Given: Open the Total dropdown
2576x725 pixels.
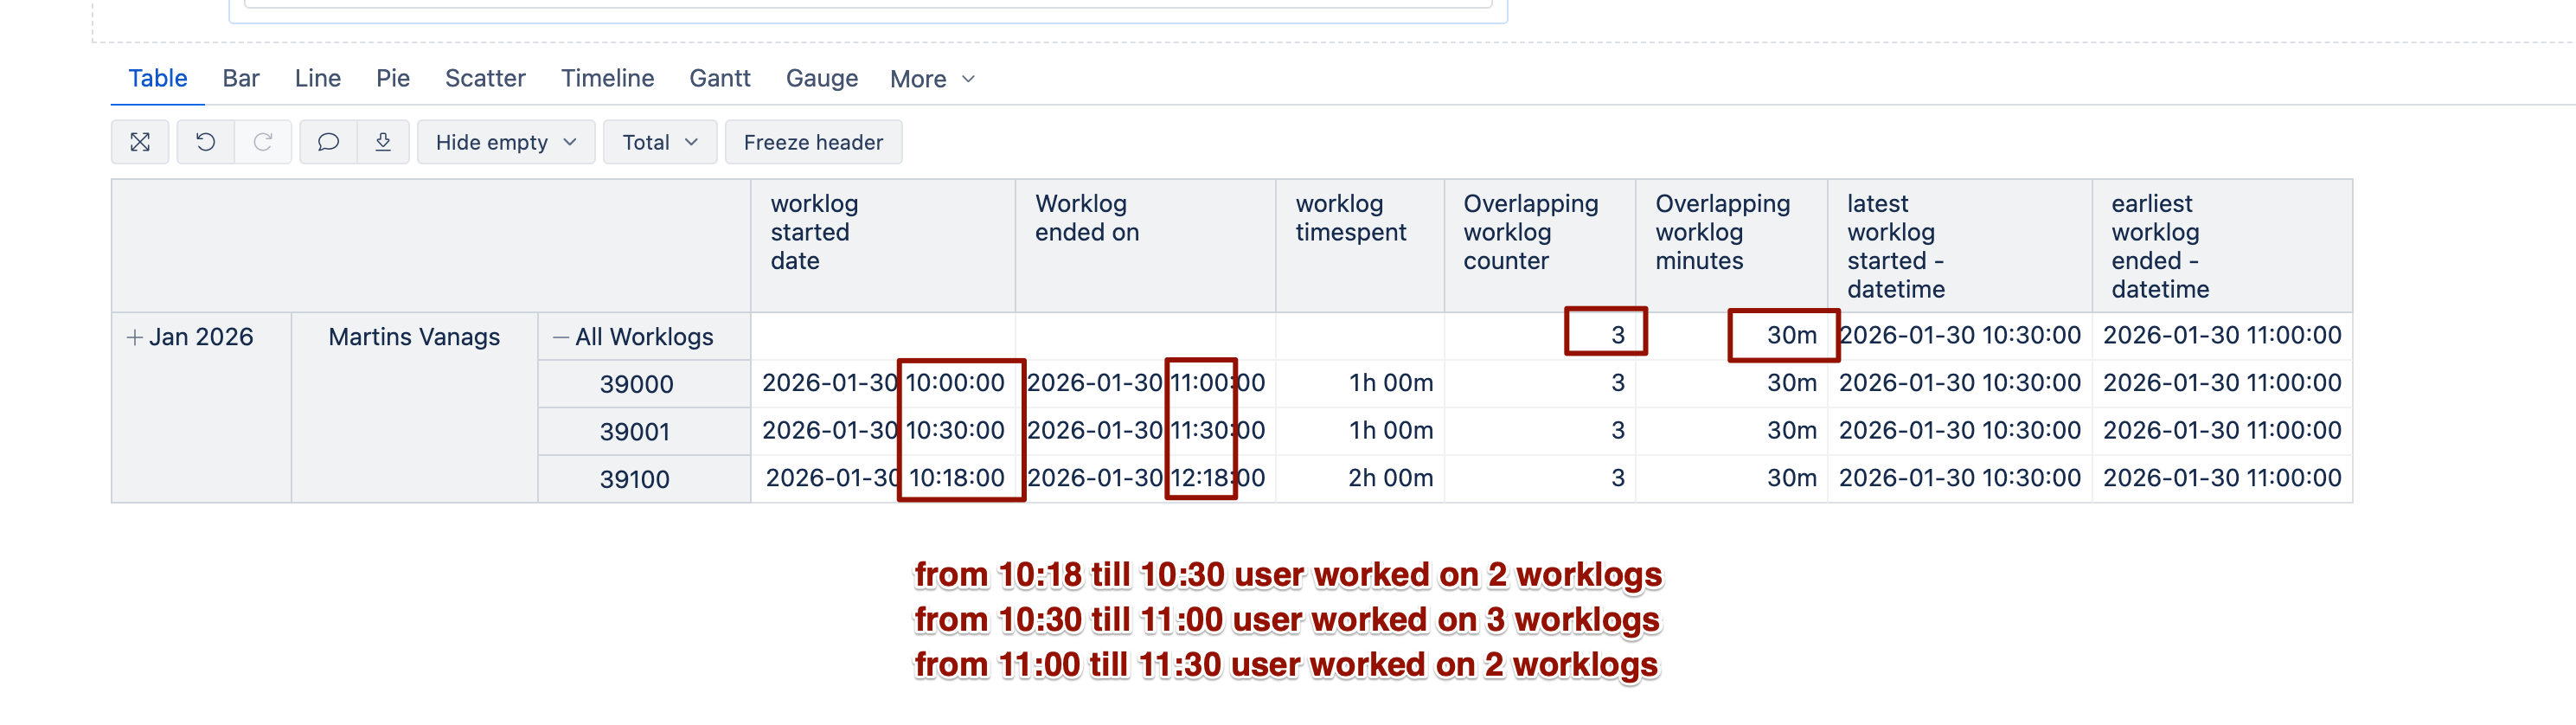Looking at the screenshot, I should tap(659, 142).
